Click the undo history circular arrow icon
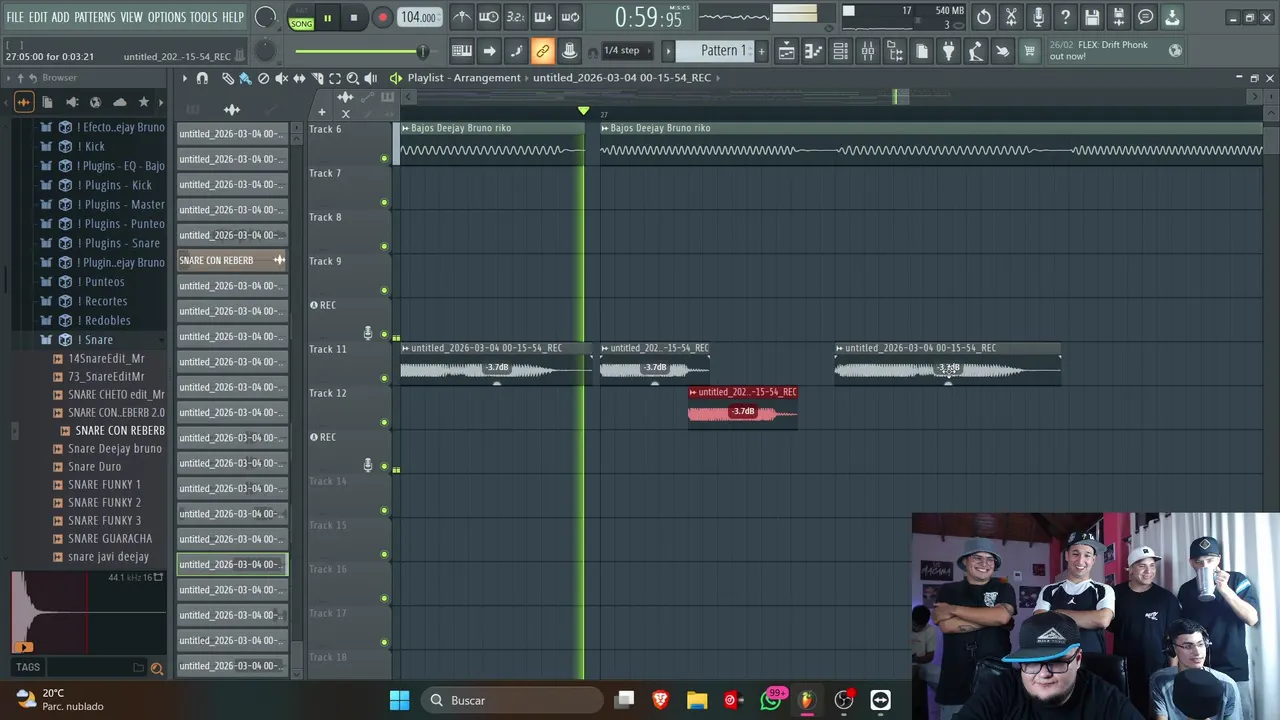 pos(984,17)
